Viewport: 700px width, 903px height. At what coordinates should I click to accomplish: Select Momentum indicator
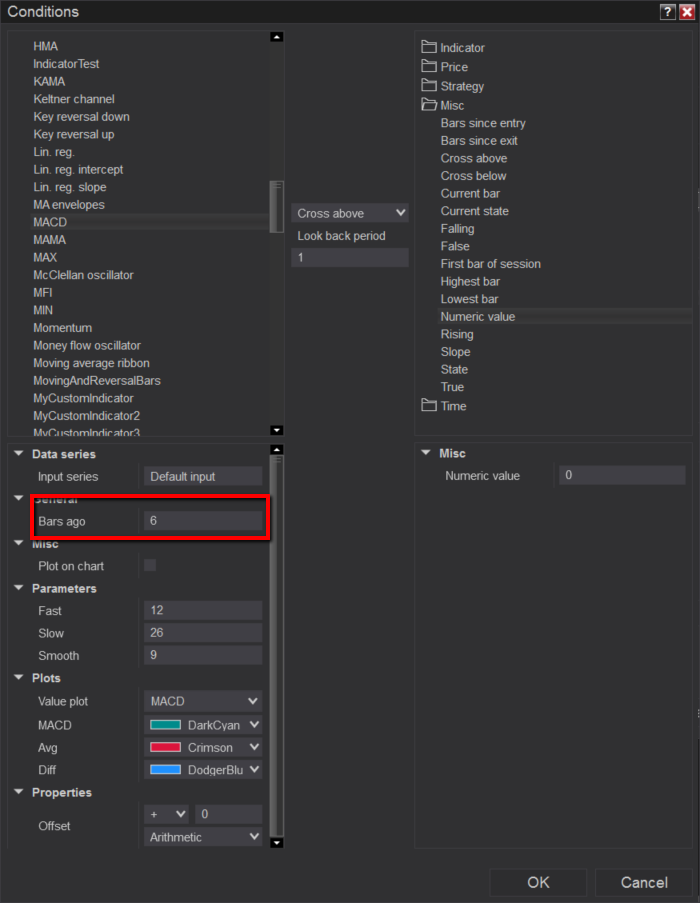62,328
